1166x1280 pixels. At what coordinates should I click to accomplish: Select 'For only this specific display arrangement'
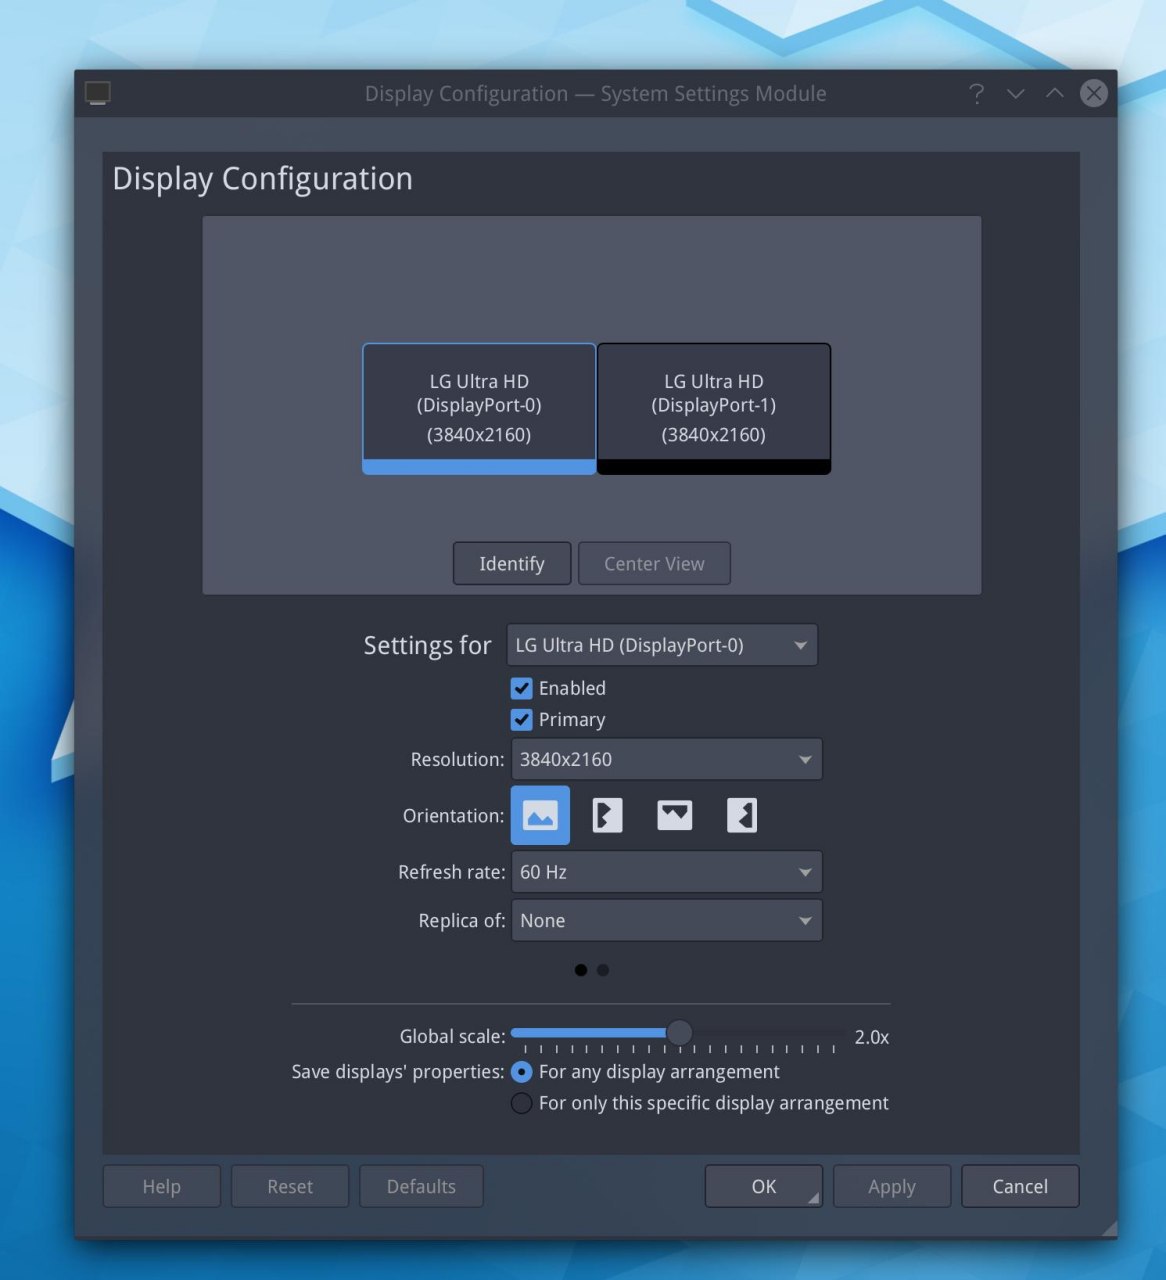pyautogui.click(x=521, y=1103)
